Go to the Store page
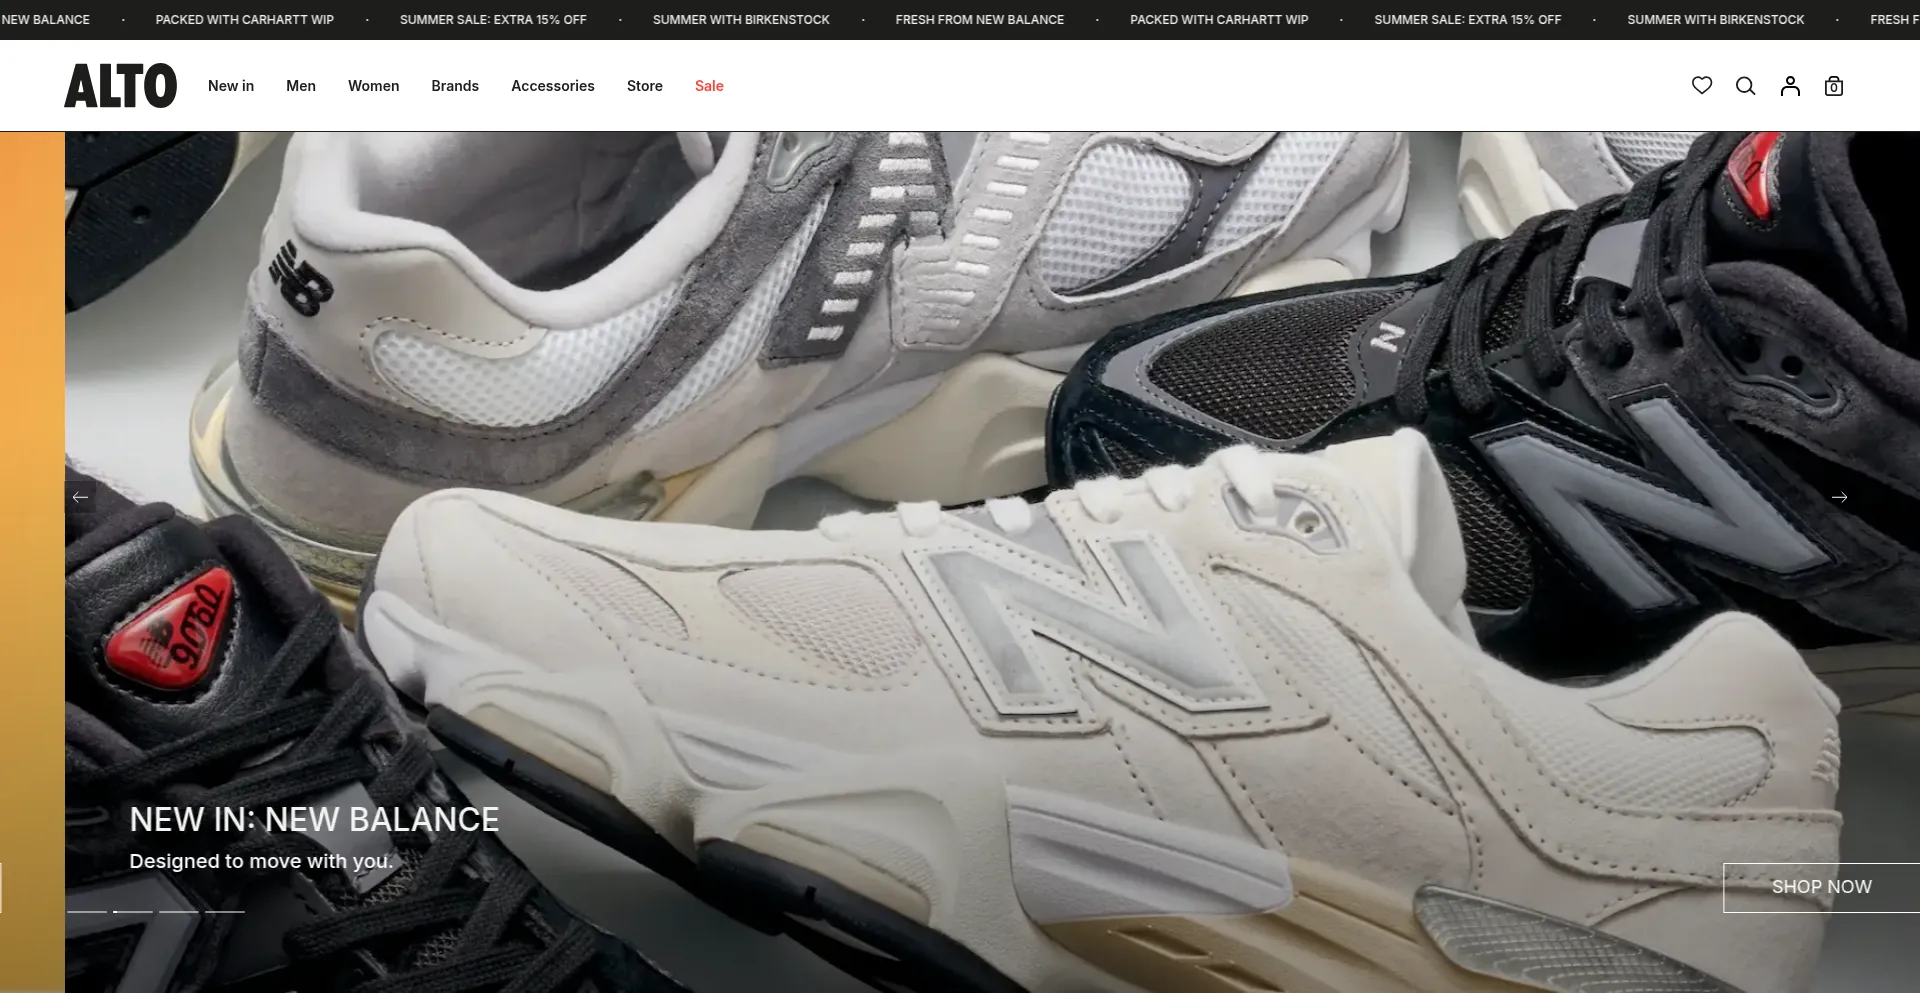Screen dimensions: 1920x993 (x=644, y=86)
